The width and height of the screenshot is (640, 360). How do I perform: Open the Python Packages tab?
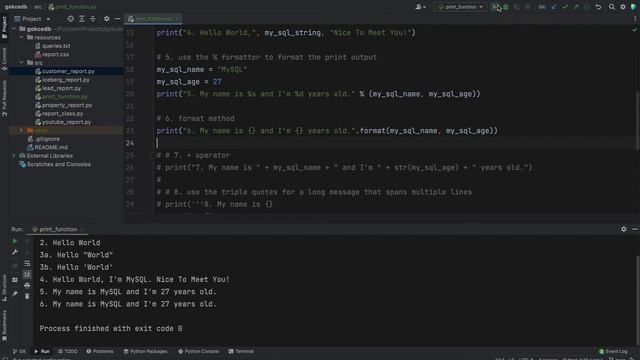coord(145,351)
